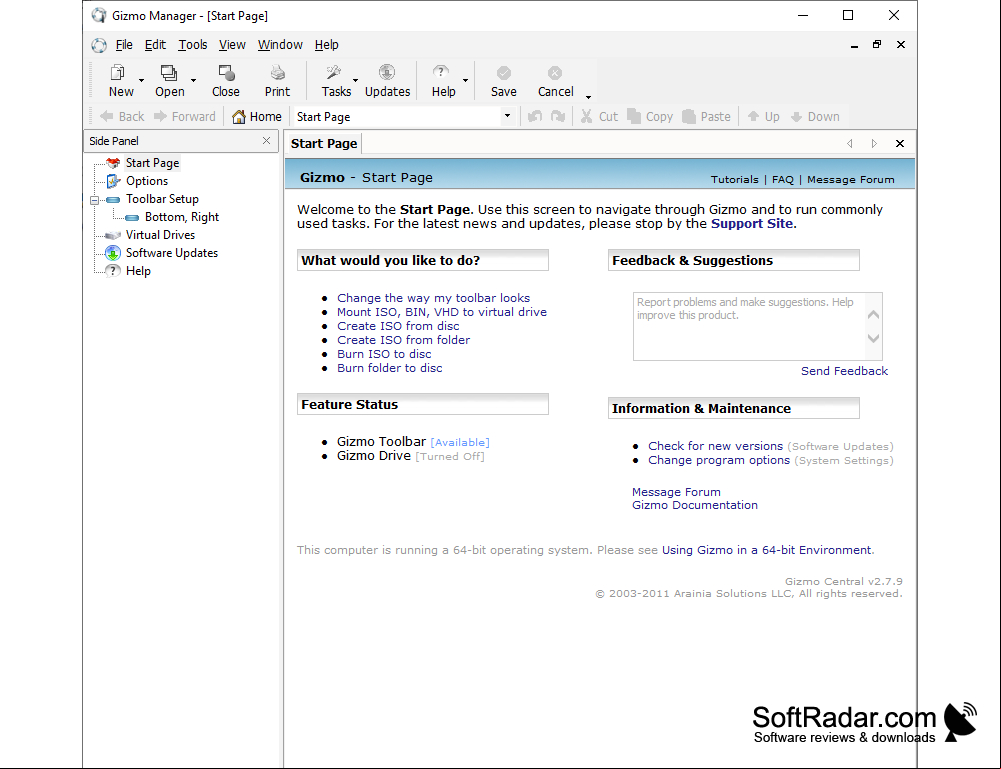
Task: Open the Tutorials link
Action: click(x=735, y=179)
